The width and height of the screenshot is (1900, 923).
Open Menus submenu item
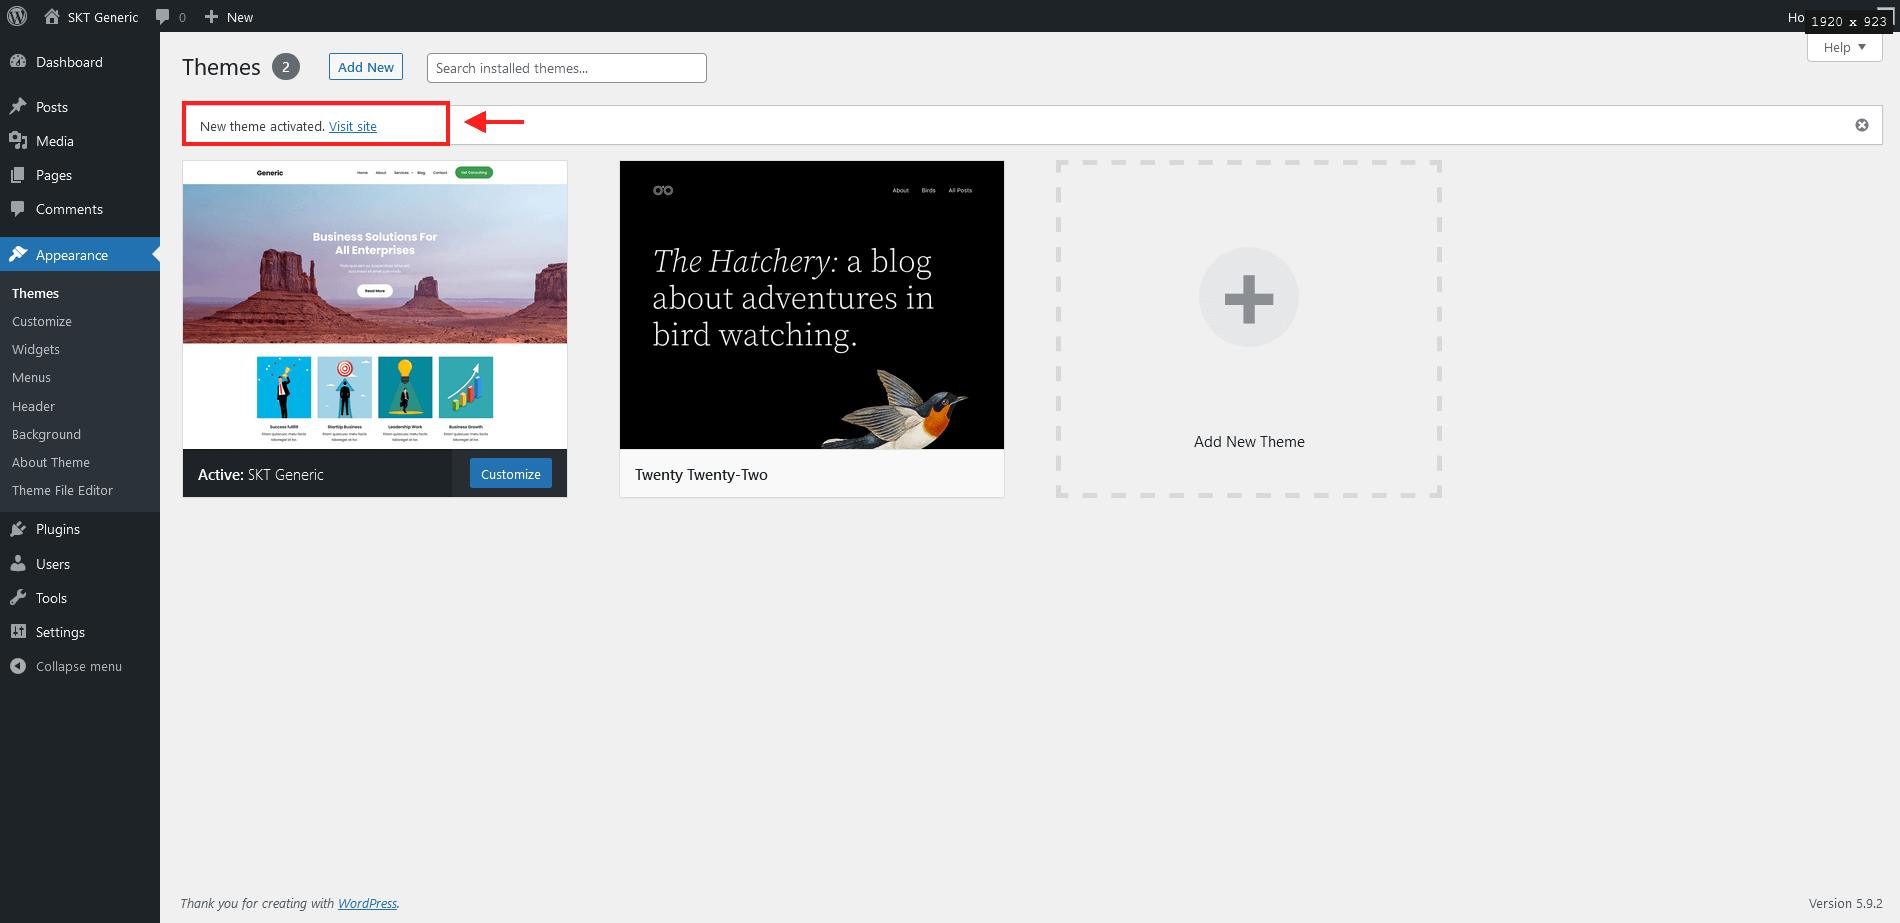pyautogui.click(x=31, y=377)
